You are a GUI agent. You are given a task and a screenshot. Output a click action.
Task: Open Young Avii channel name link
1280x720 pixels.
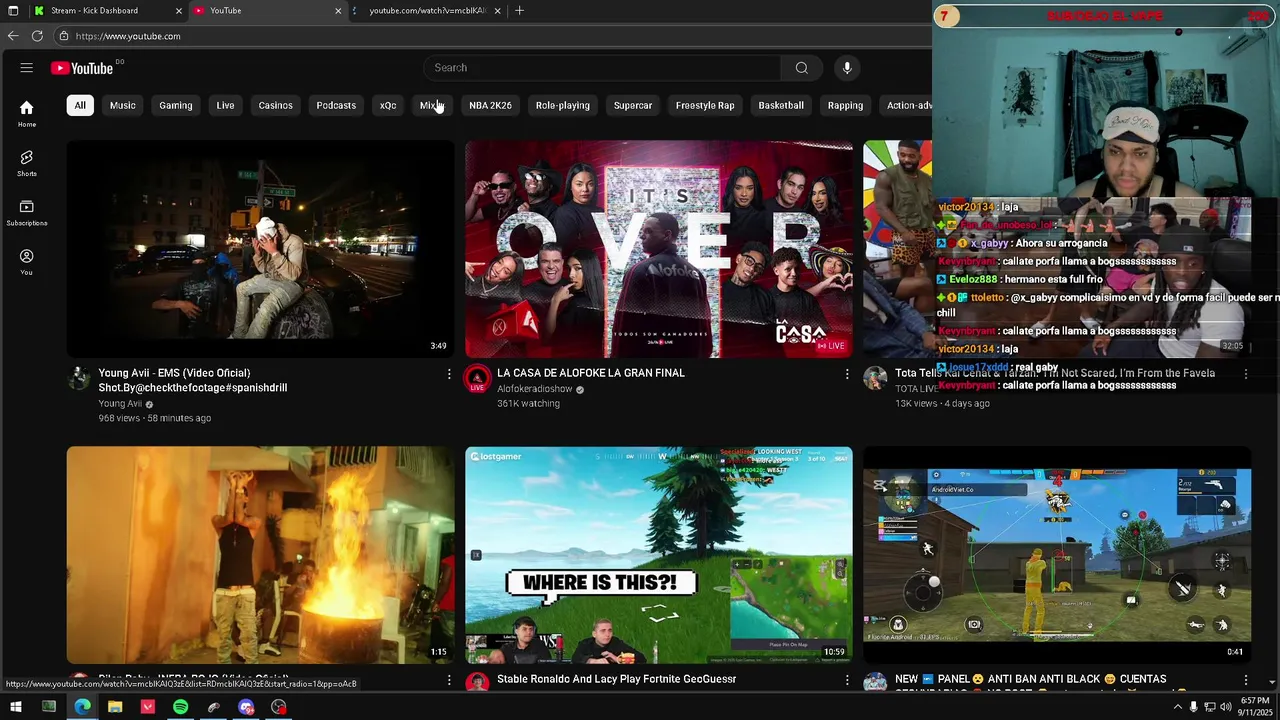(120, 404)
